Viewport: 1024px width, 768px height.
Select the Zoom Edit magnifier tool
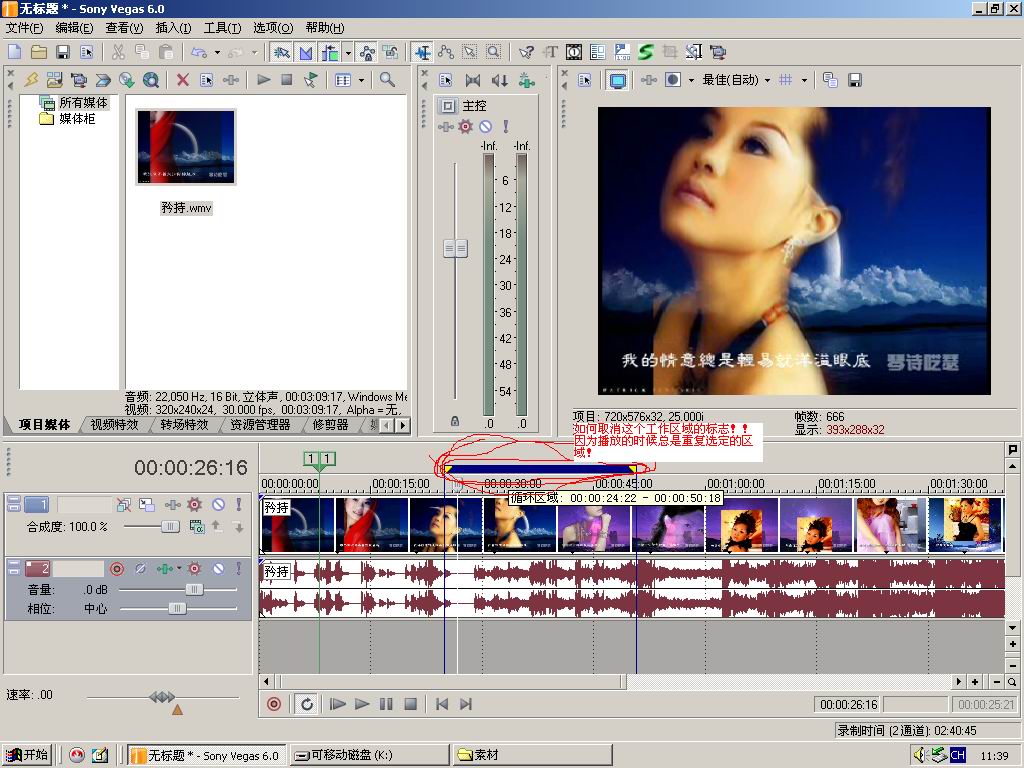494,52
